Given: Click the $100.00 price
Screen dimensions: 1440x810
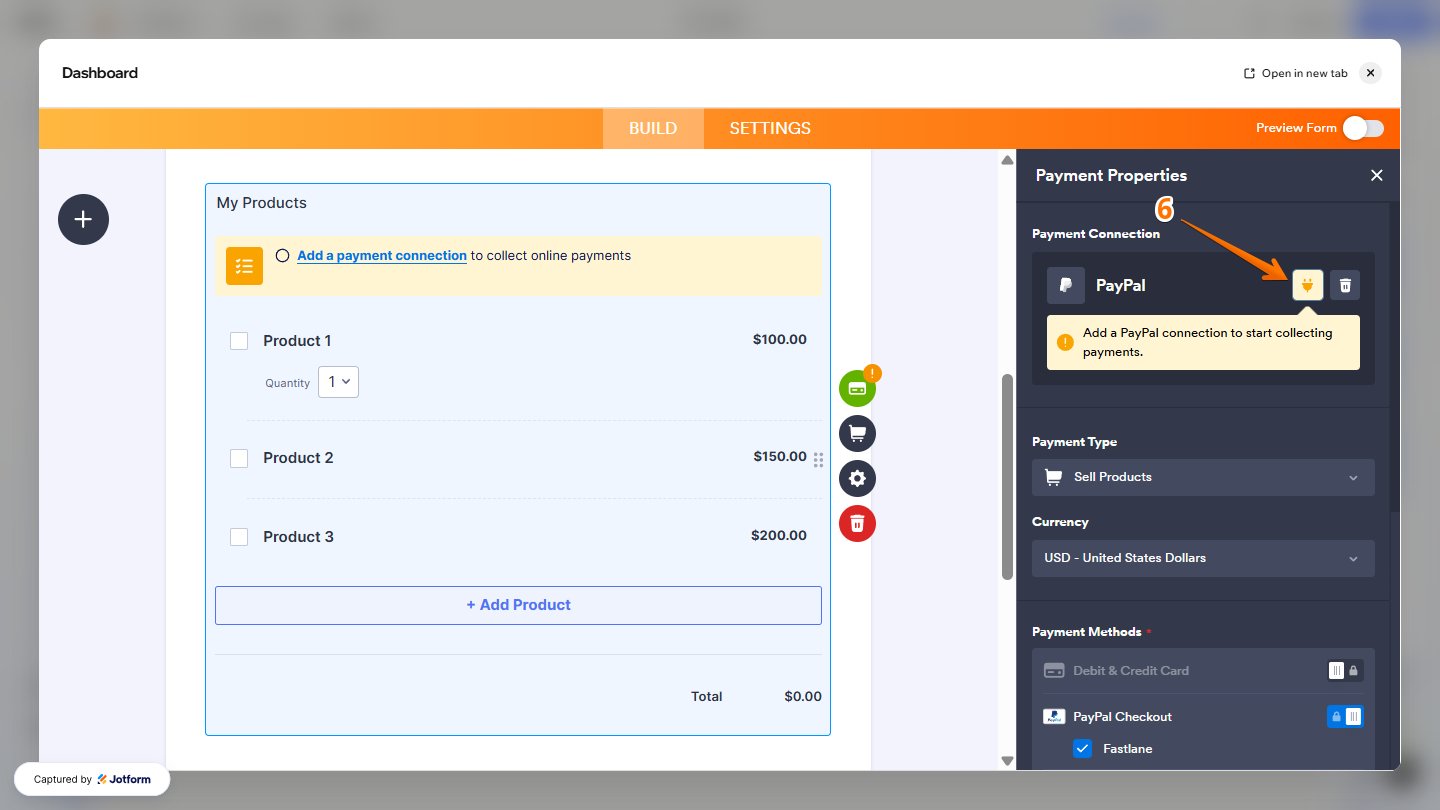Looking at the screenshot, I should click(780, 339).
